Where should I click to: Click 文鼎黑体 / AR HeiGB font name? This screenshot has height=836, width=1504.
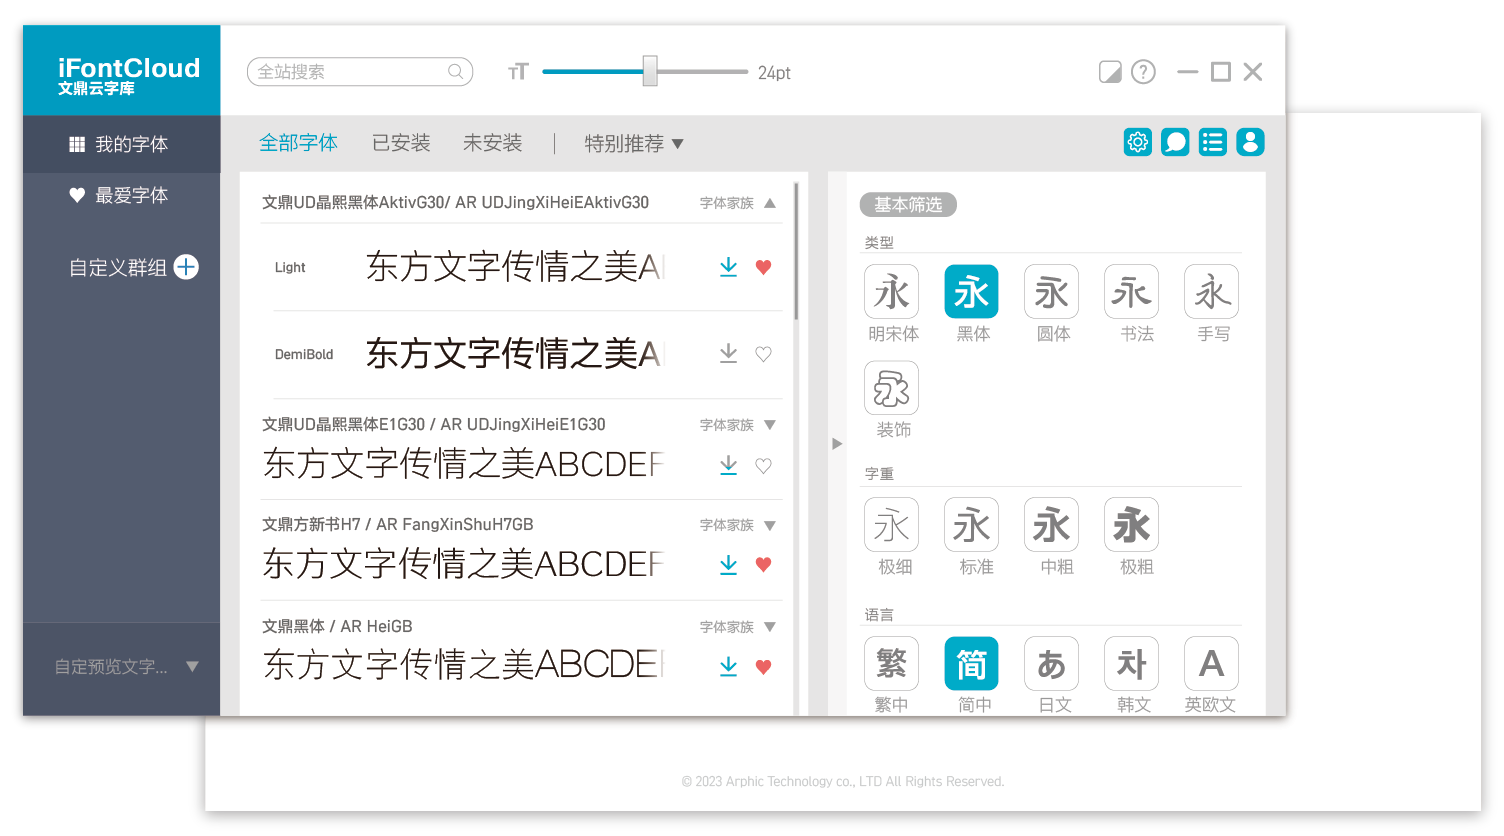(337, 627)
